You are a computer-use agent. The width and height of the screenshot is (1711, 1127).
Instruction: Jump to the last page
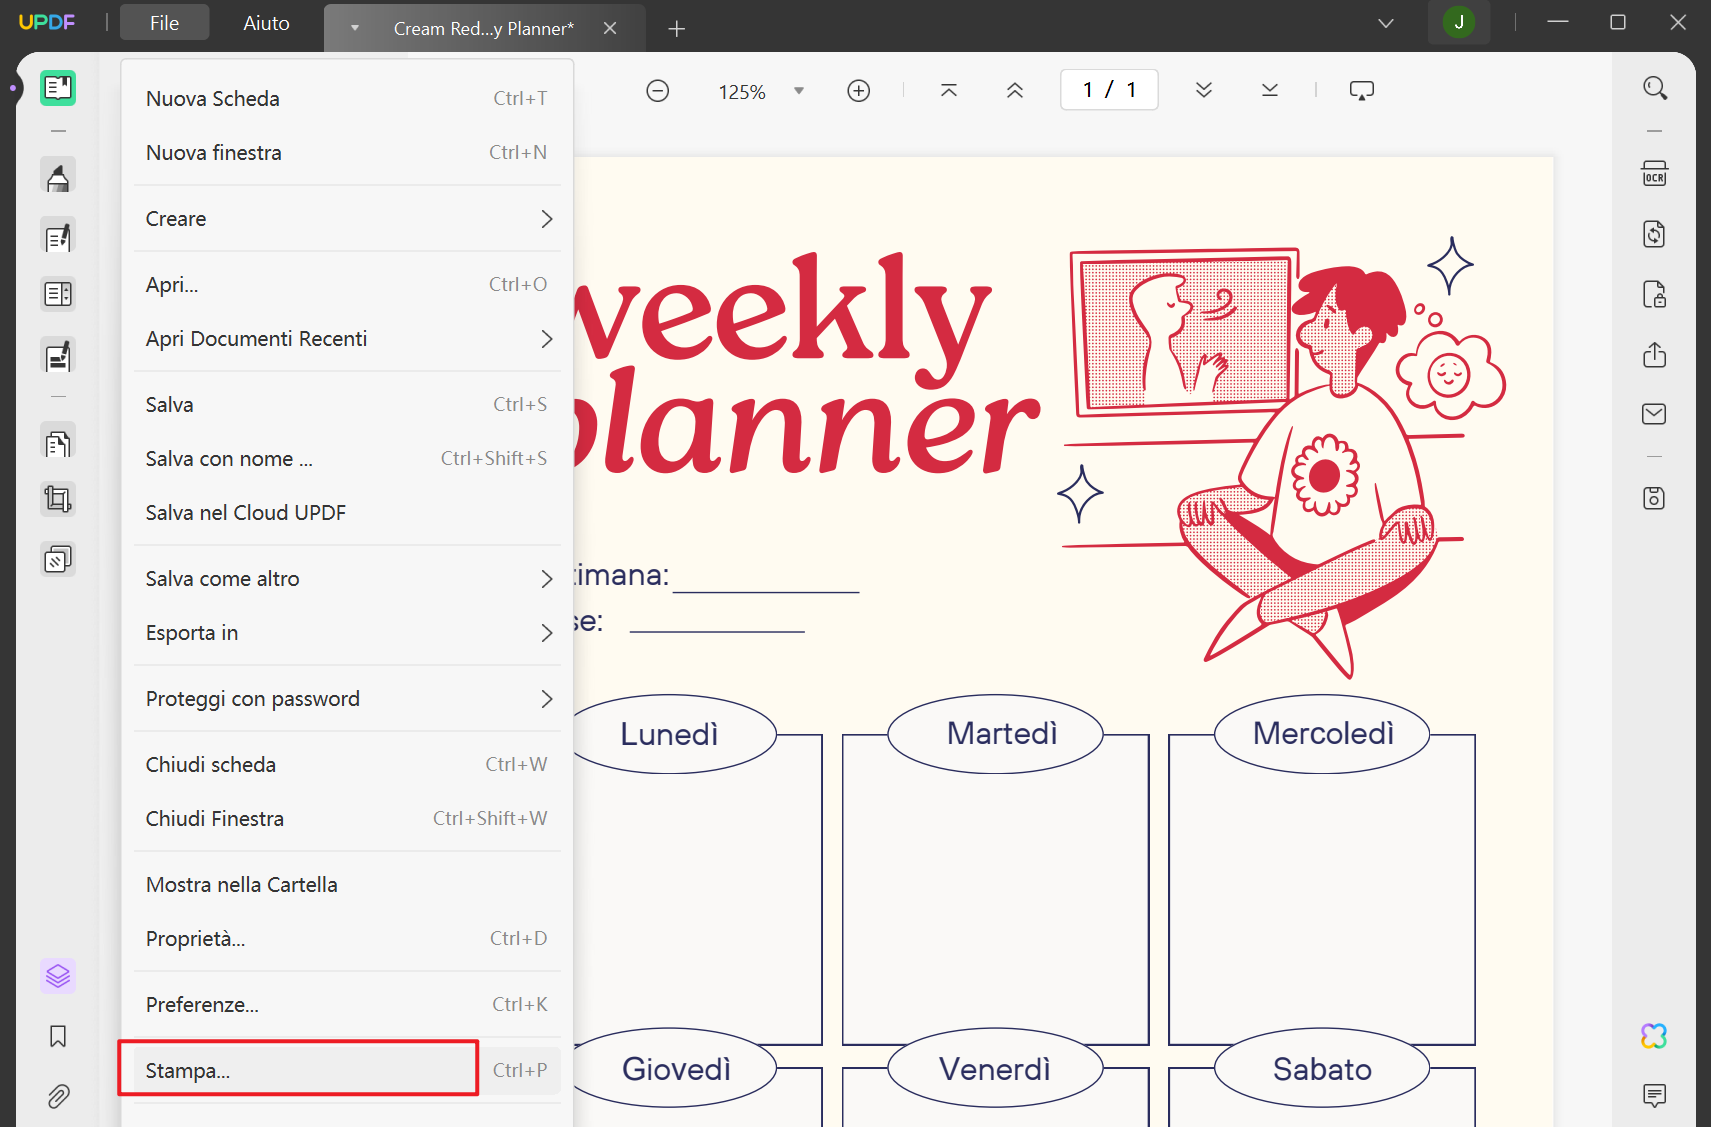1270,91
